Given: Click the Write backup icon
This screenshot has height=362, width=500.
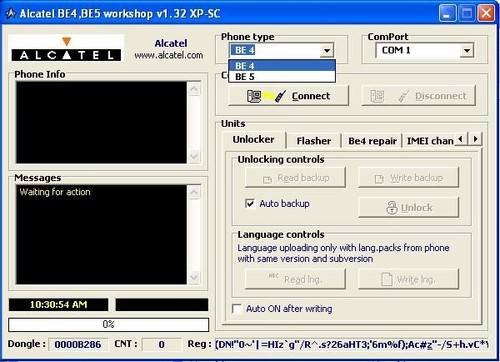Looking at the screenshot, I should [379, 179].
